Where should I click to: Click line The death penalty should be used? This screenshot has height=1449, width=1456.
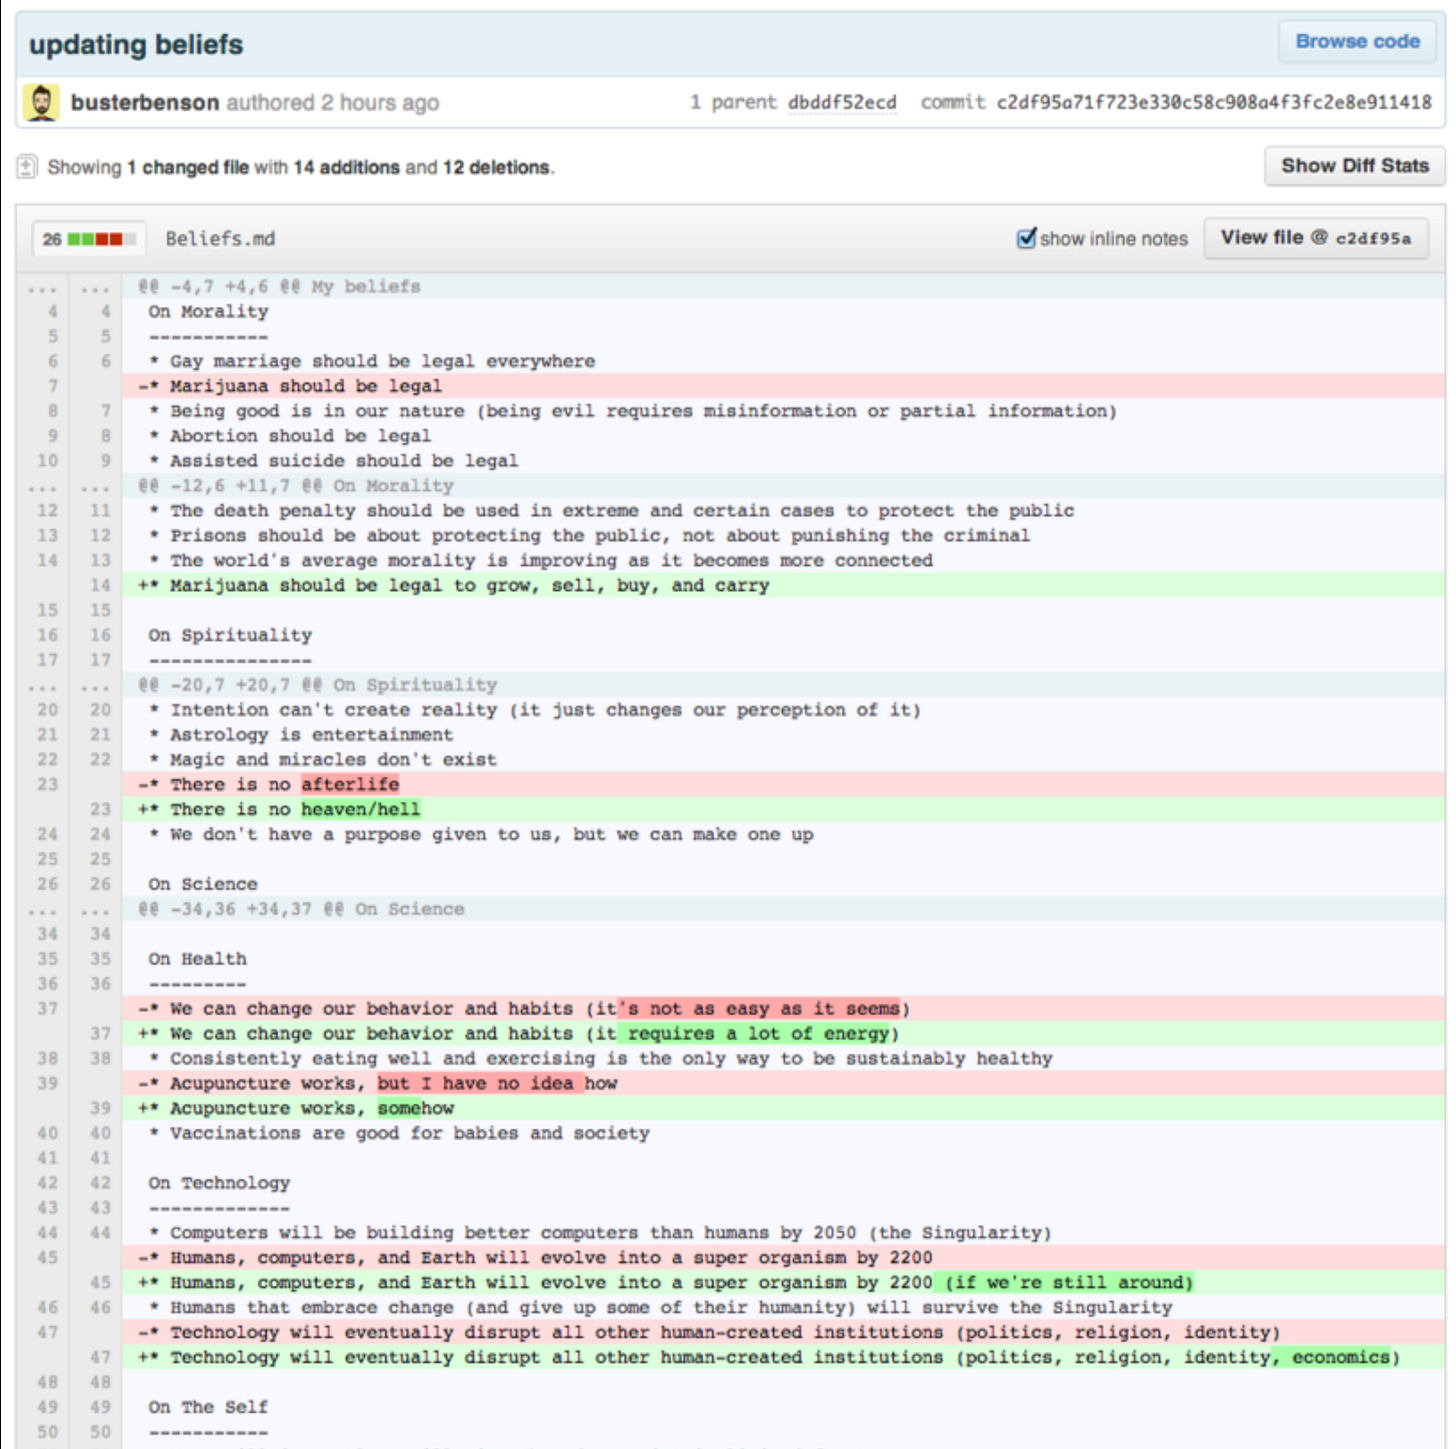pyautogui.click(x=783, y=511)
